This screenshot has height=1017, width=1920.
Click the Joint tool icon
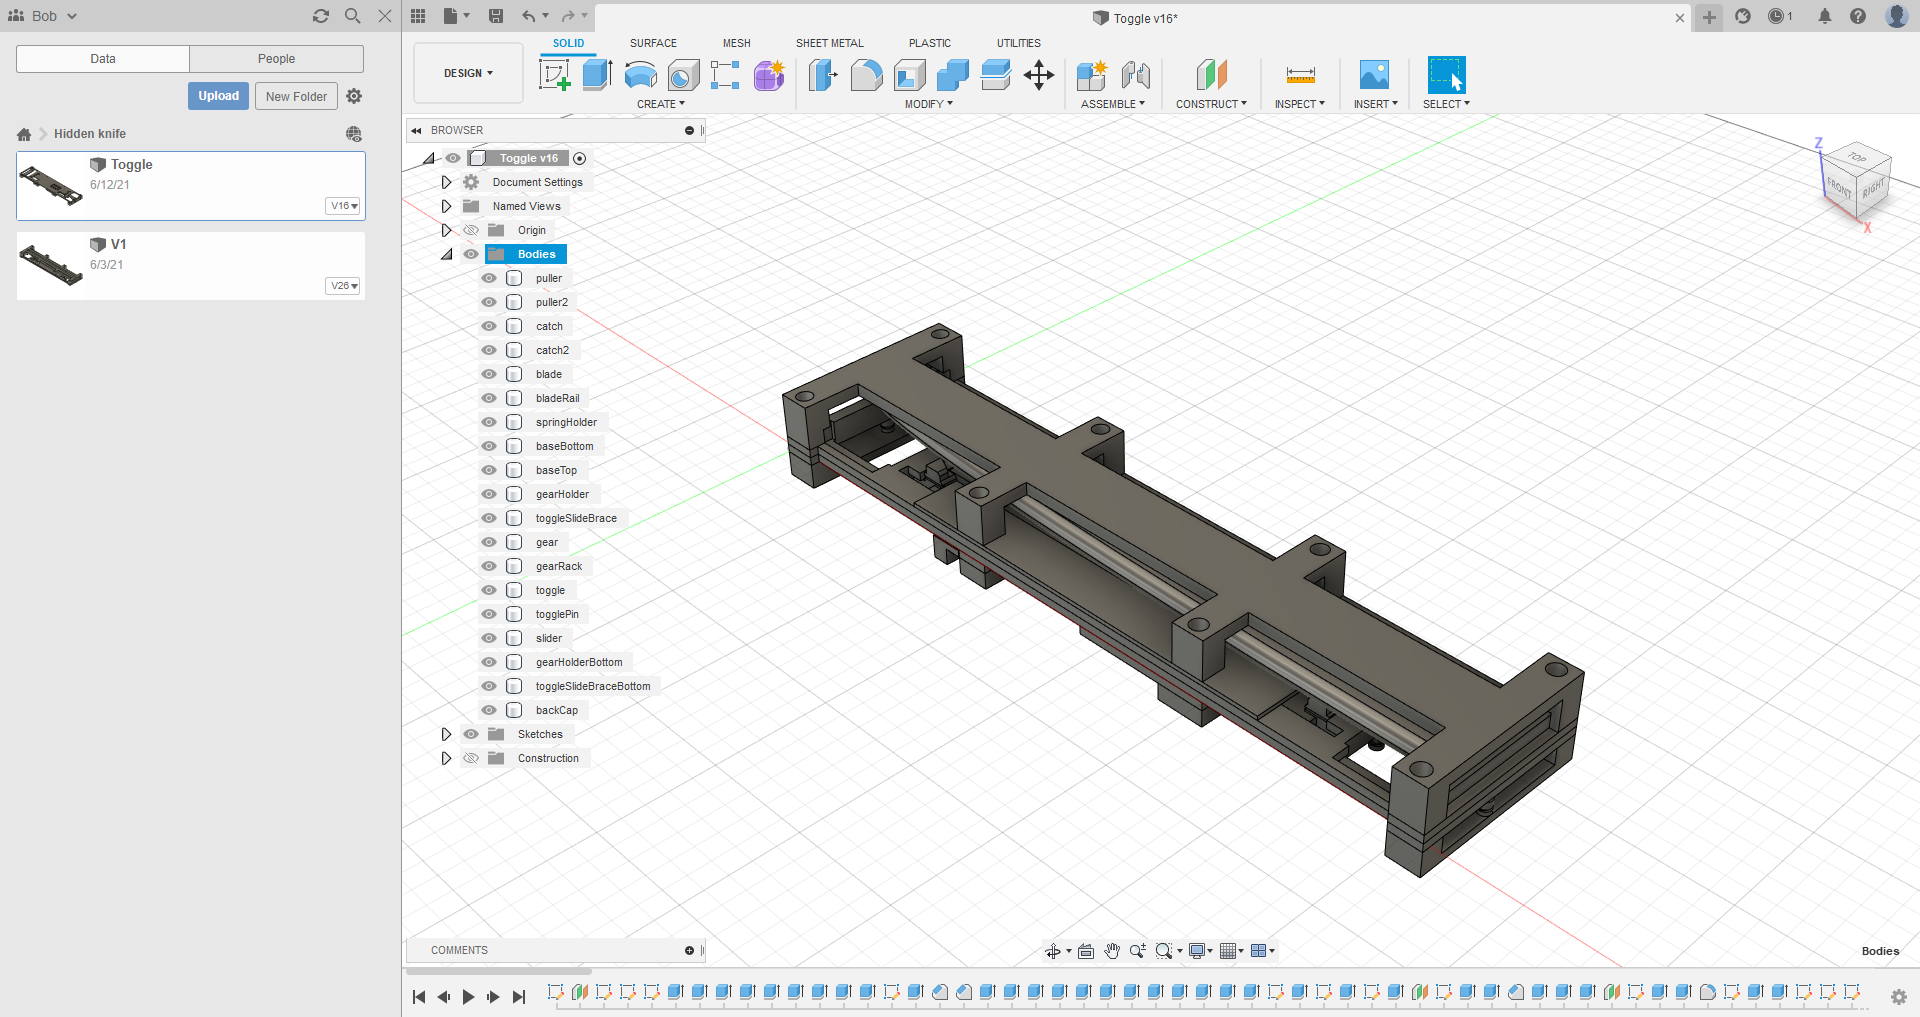click(1135, 75)
